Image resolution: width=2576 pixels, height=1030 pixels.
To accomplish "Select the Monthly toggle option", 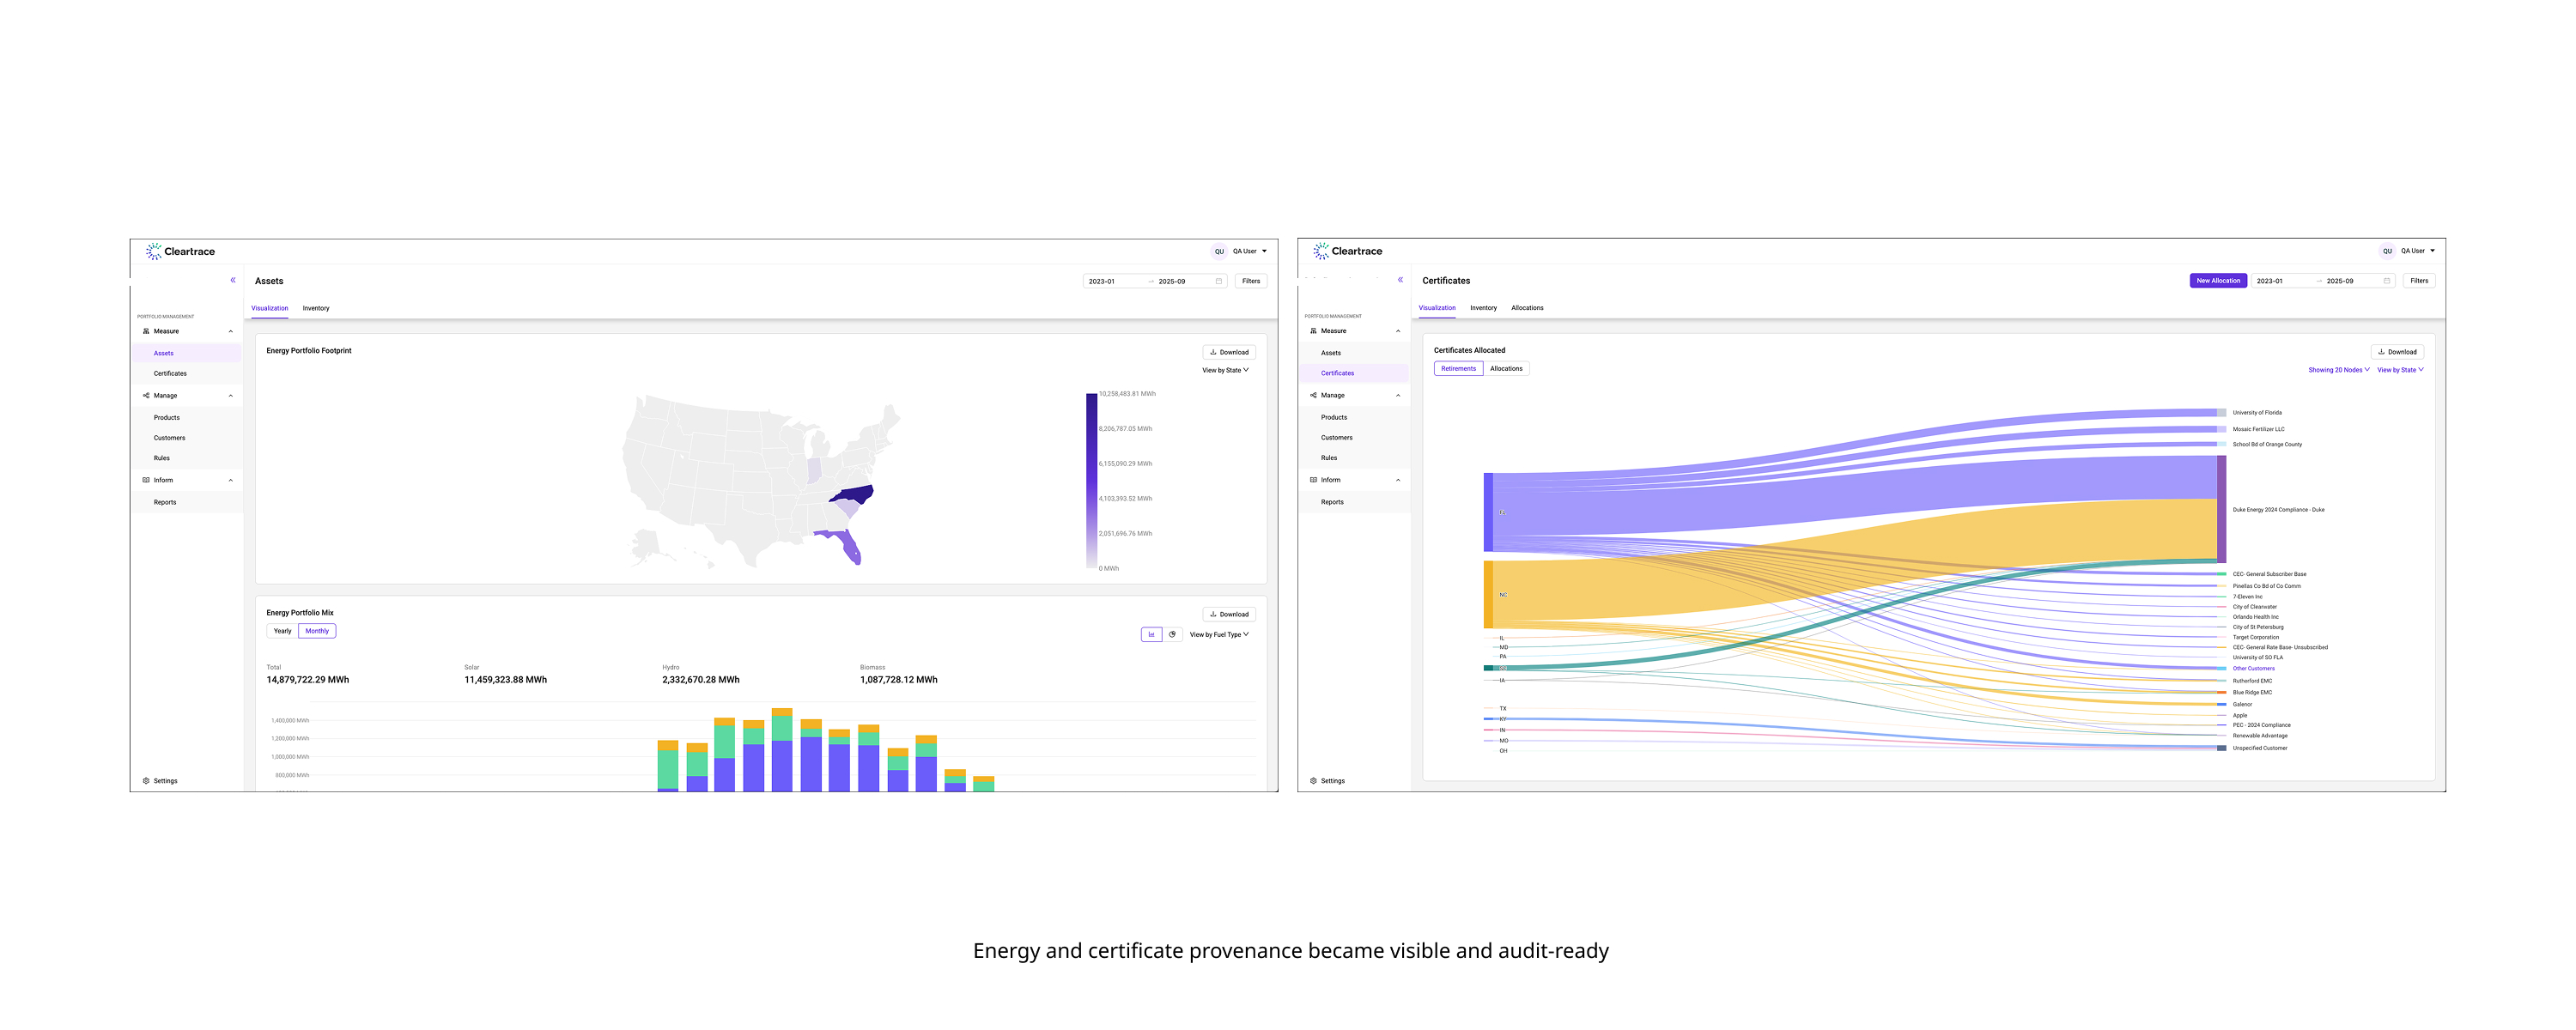I will pyautogui.click(x=317, y=631).
